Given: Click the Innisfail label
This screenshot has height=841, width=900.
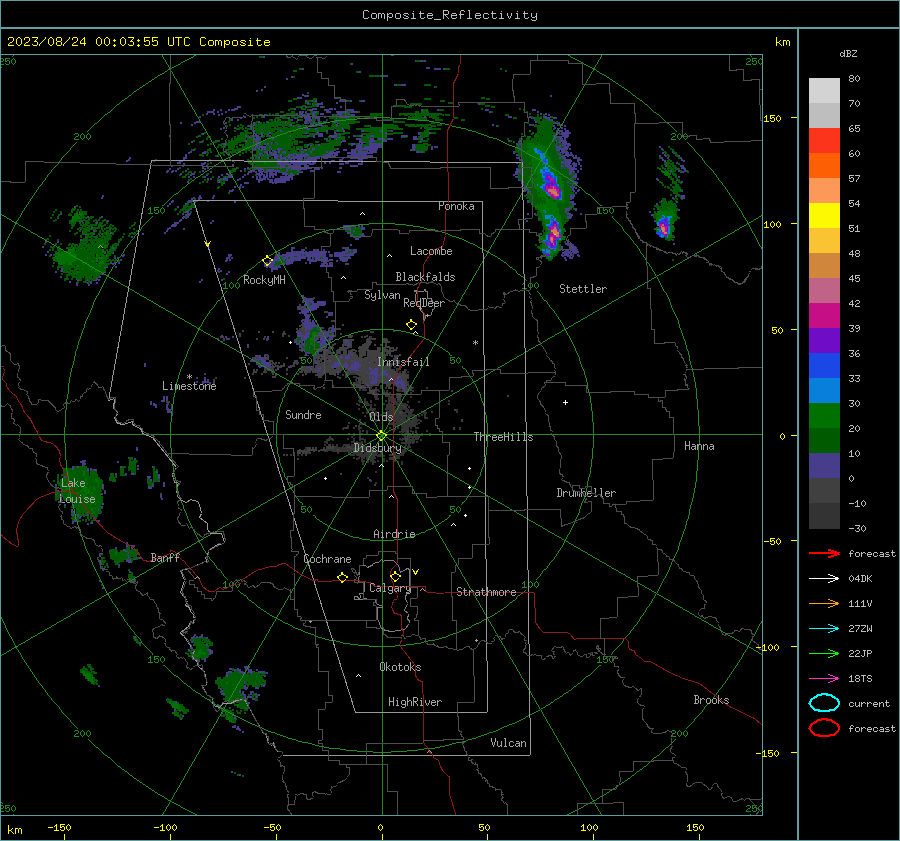Looking at the screenshot, I should (x=403, y=362).
